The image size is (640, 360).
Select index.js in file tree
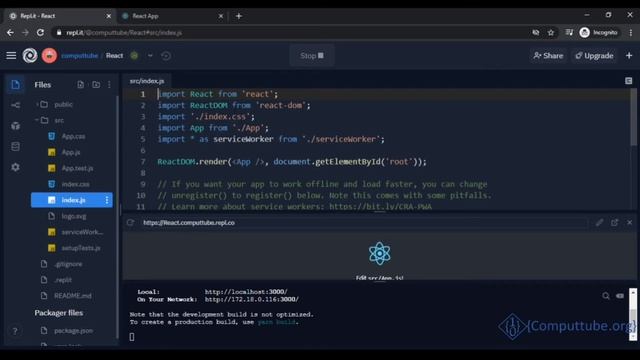(x=71, y=200)
